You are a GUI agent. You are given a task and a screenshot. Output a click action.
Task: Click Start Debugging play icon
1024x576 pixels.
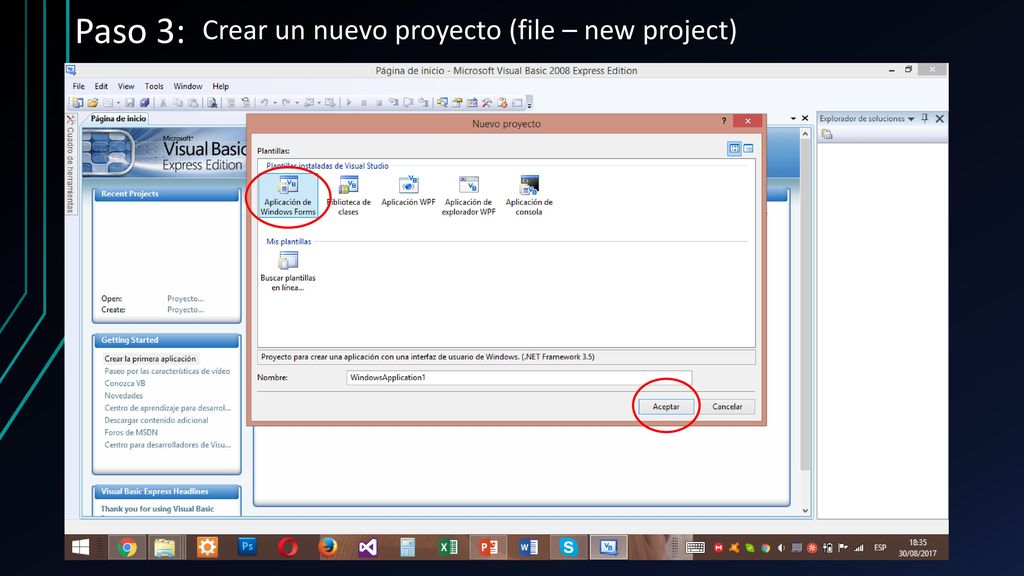pos(349,103)
